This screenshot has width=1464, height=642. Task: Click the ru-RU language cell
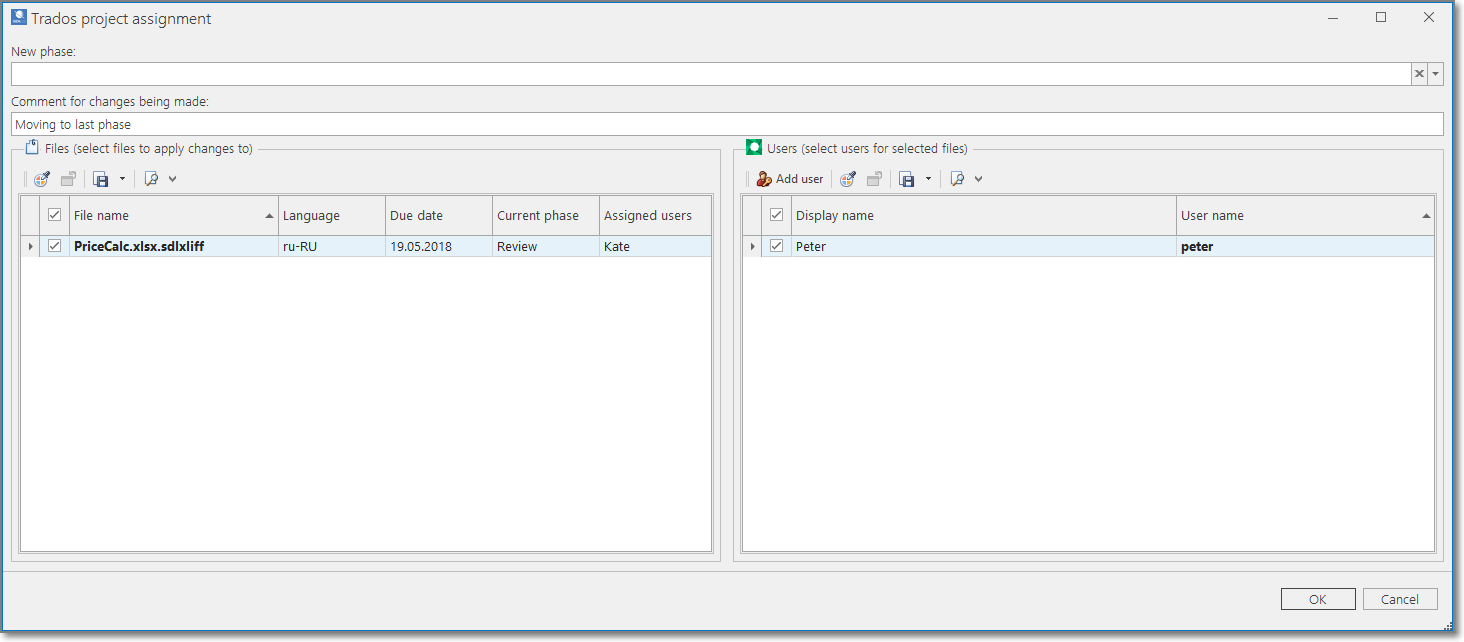[x=331, y=246]
